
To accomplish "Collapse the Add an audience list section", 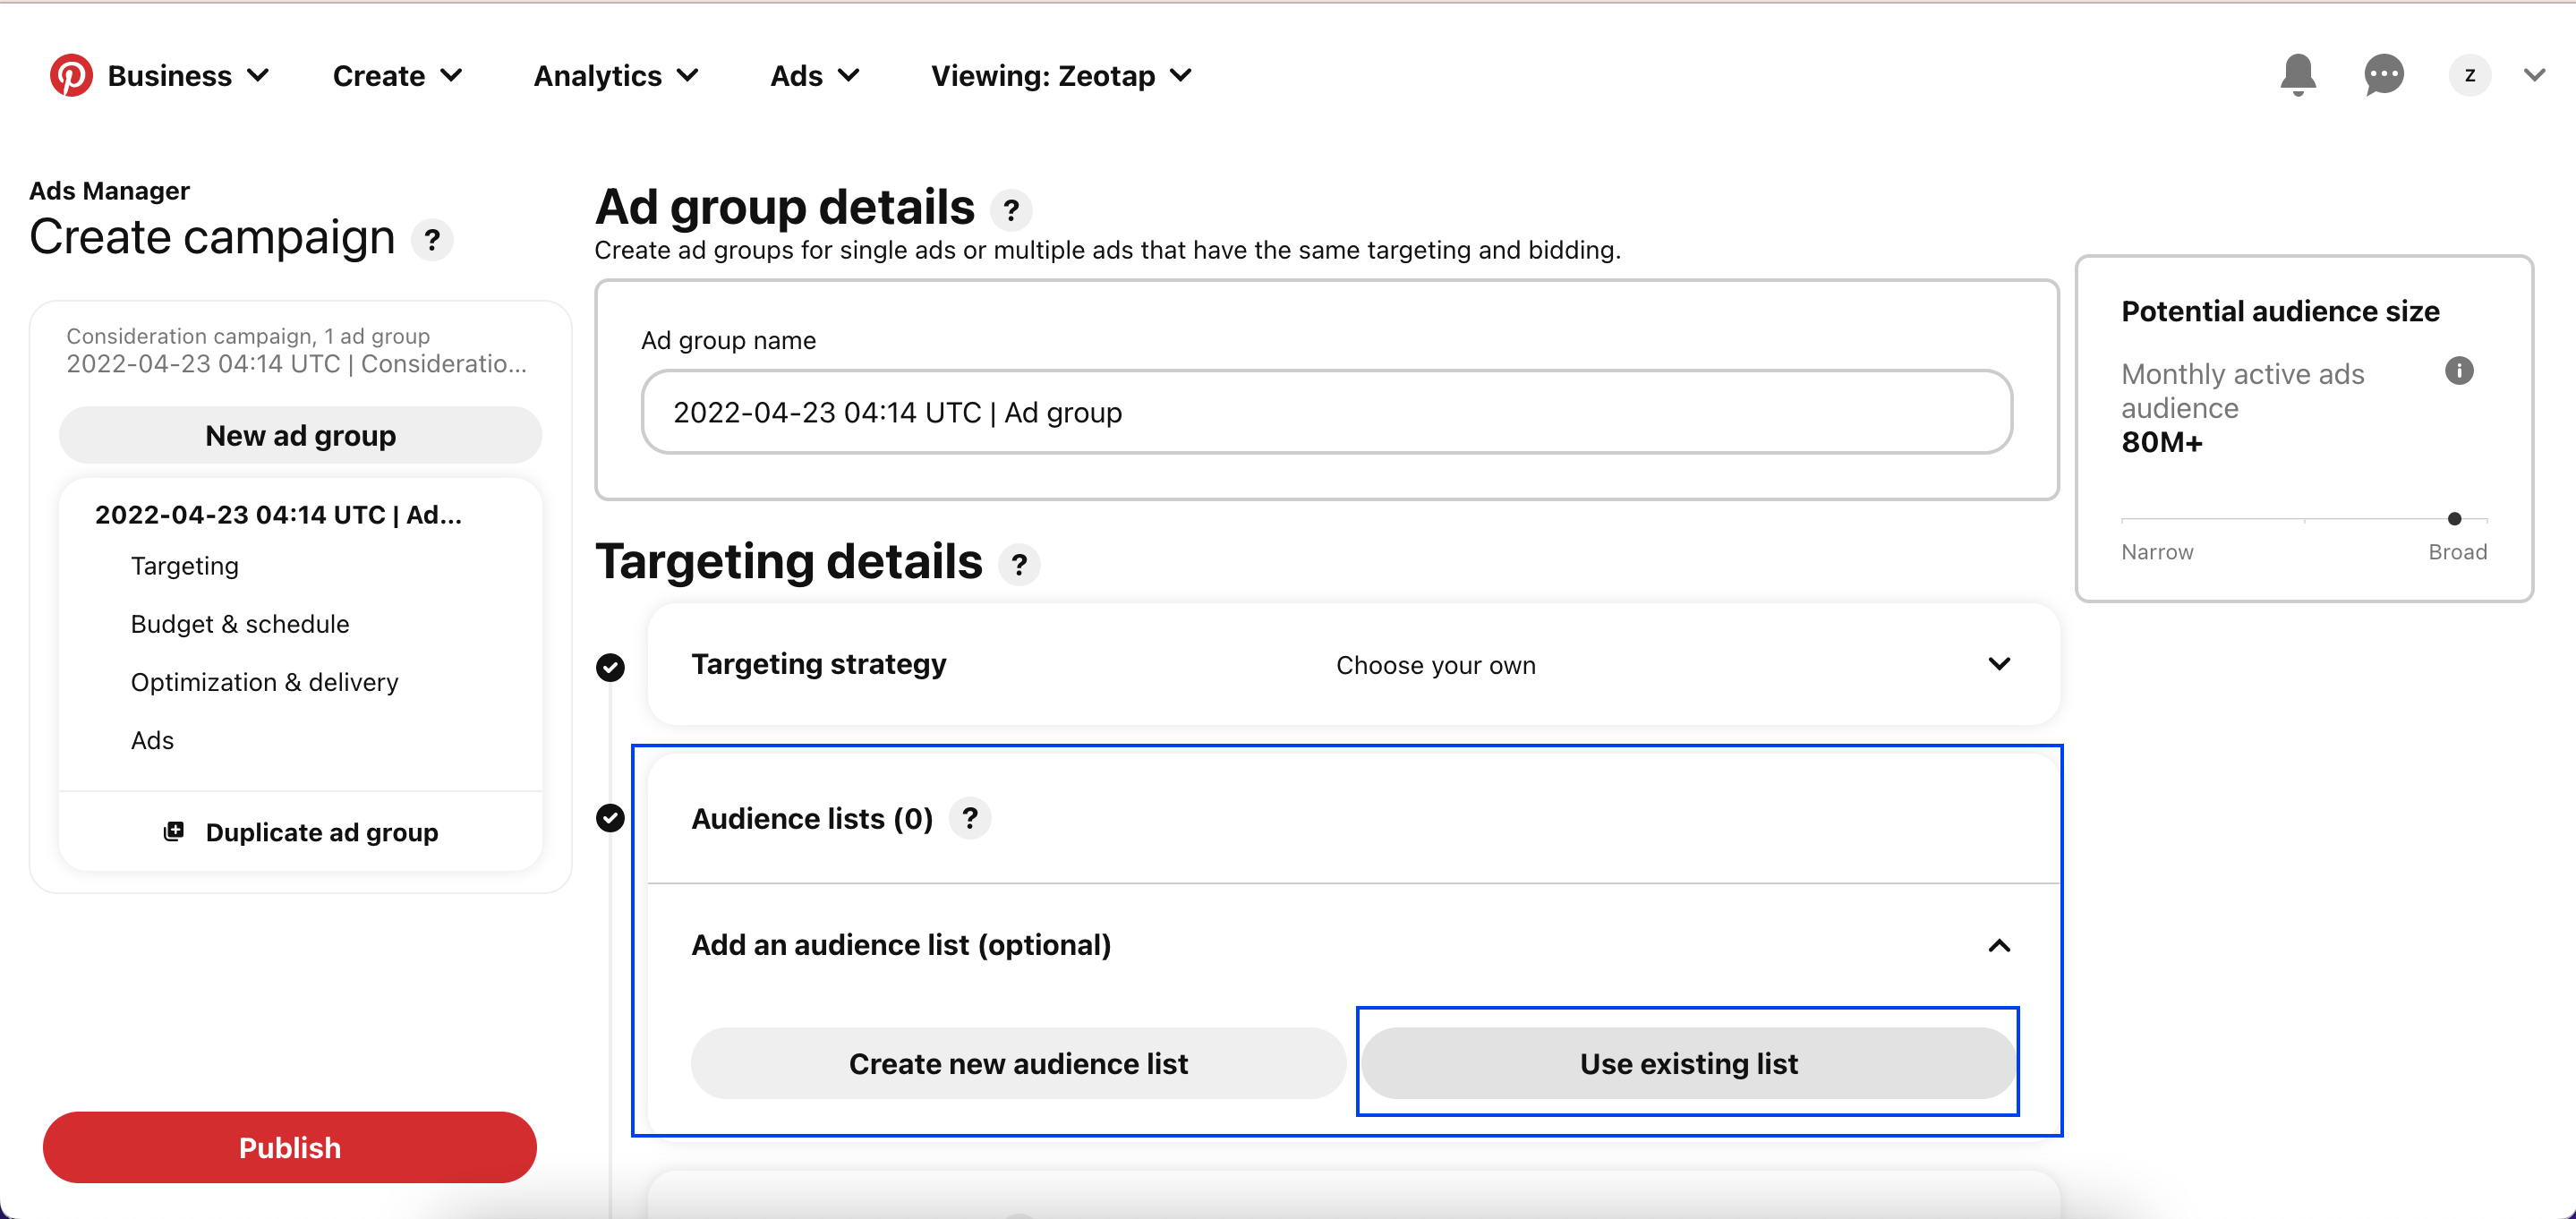I will click(x=1999, y=945).
